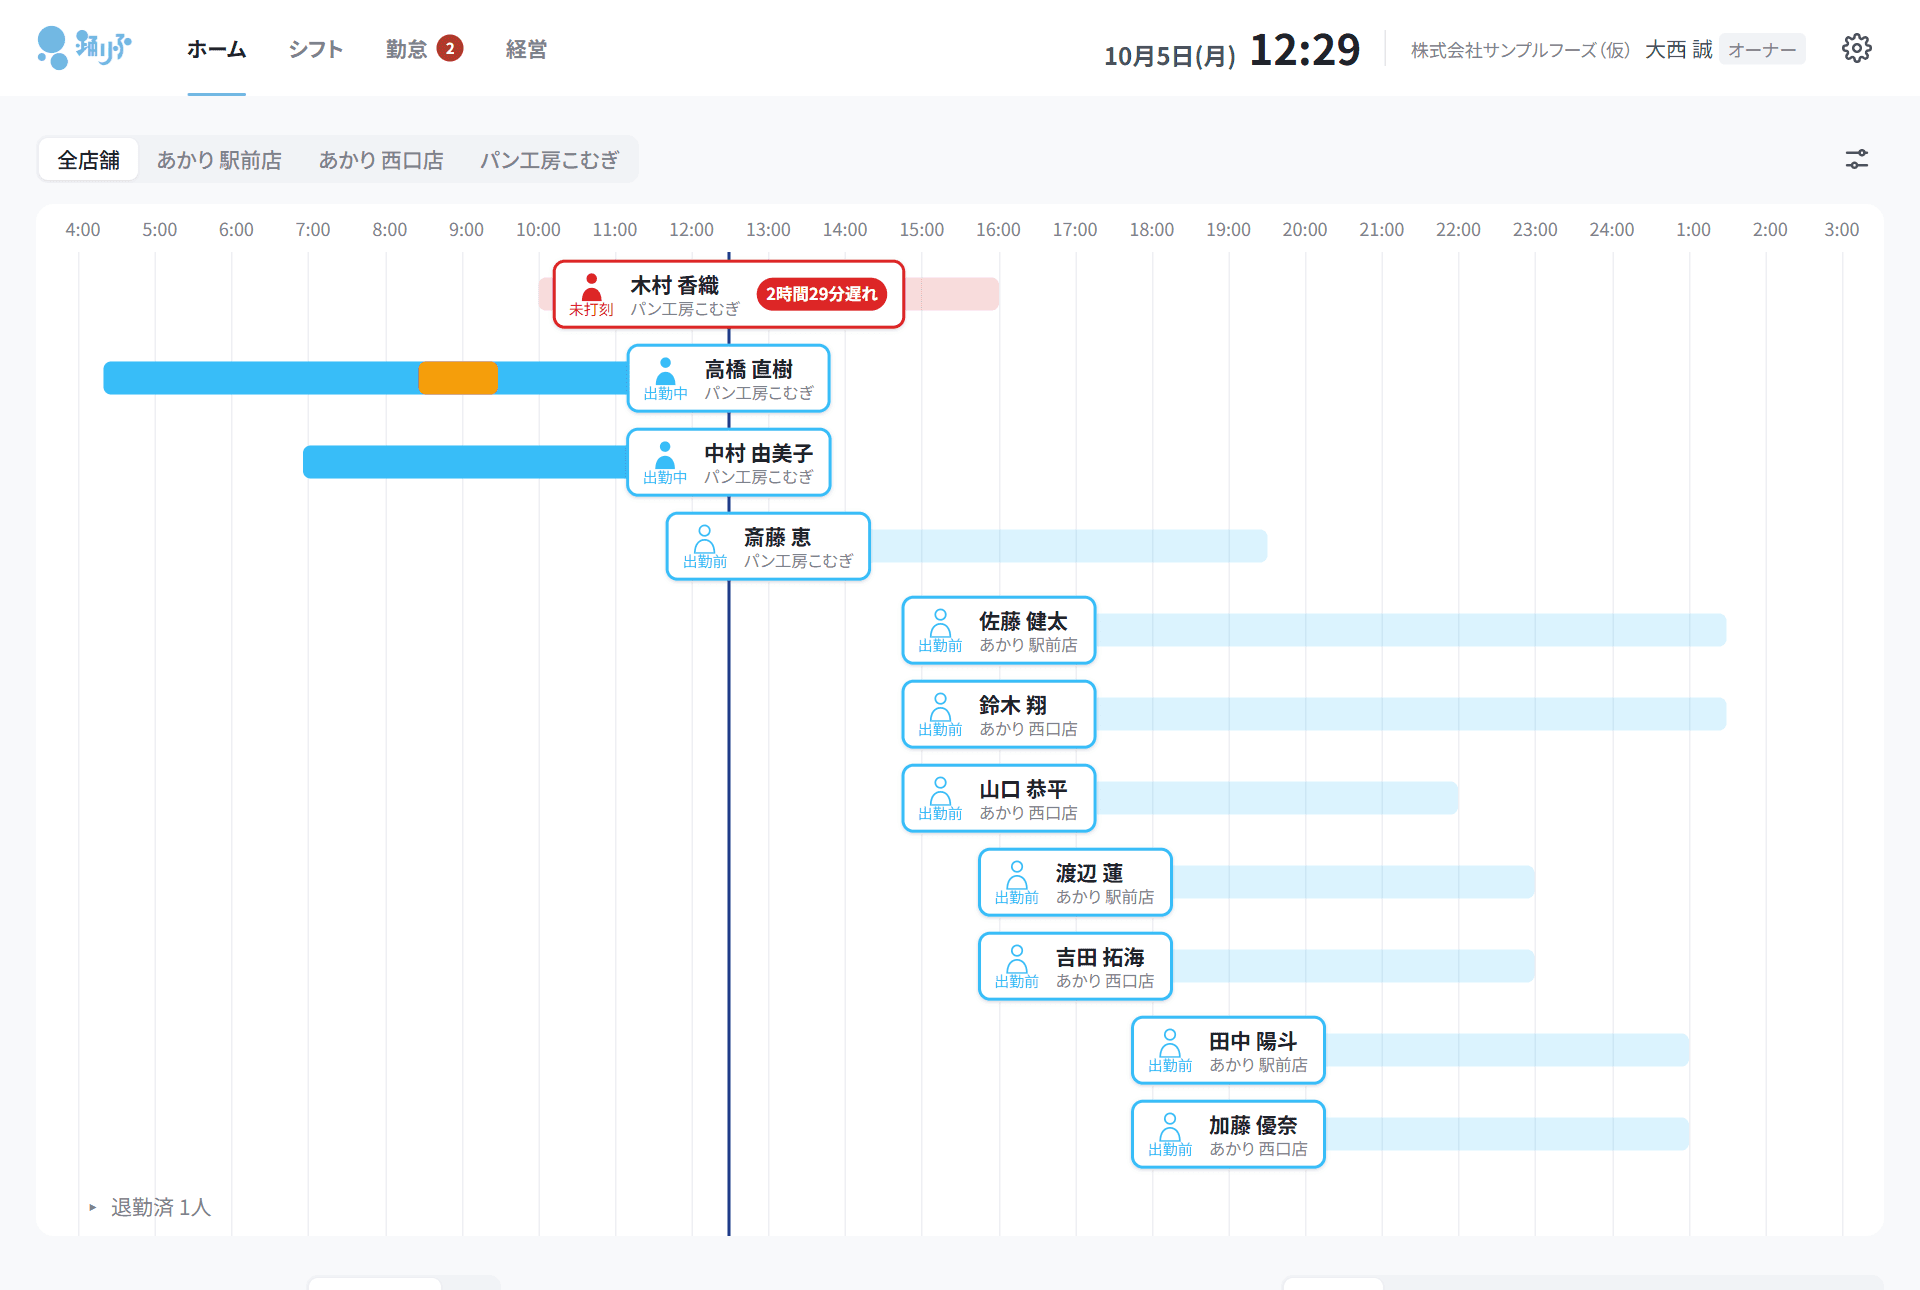Filter by あかり 駅前店 store

(219, 160)
